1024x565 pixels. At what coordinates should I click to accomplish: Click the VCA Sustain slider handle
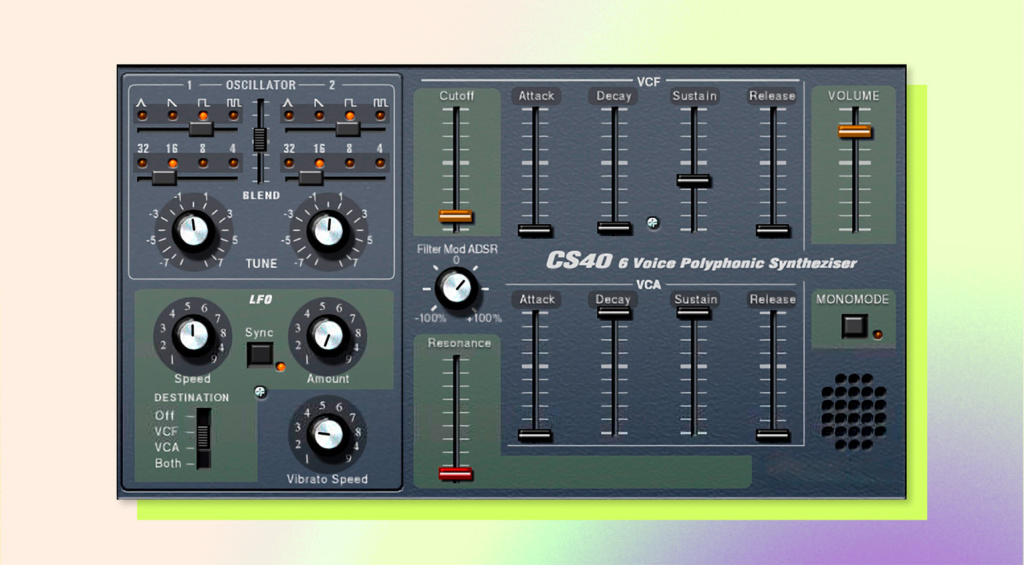point(694,313)
